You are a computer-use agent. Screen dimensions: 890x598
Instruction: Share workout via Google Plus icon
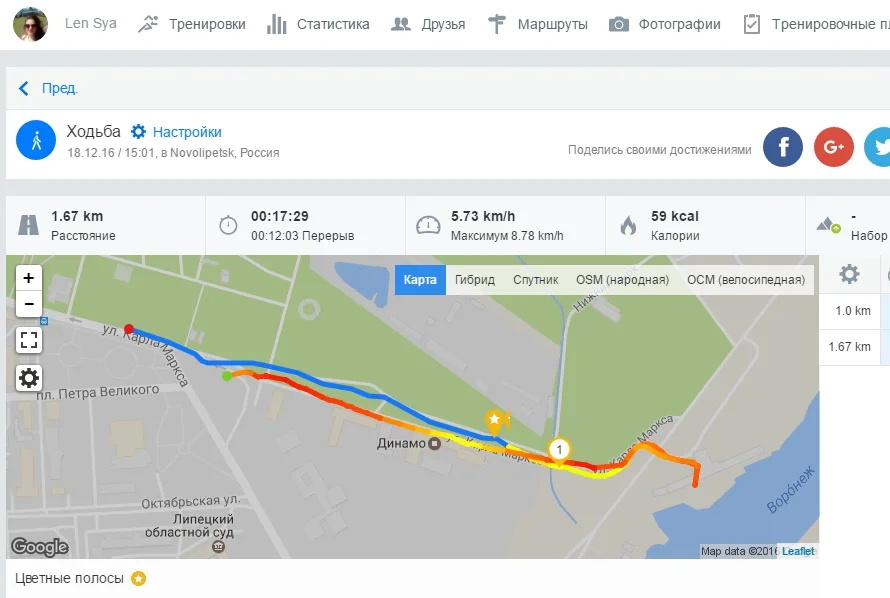[833, 147]
